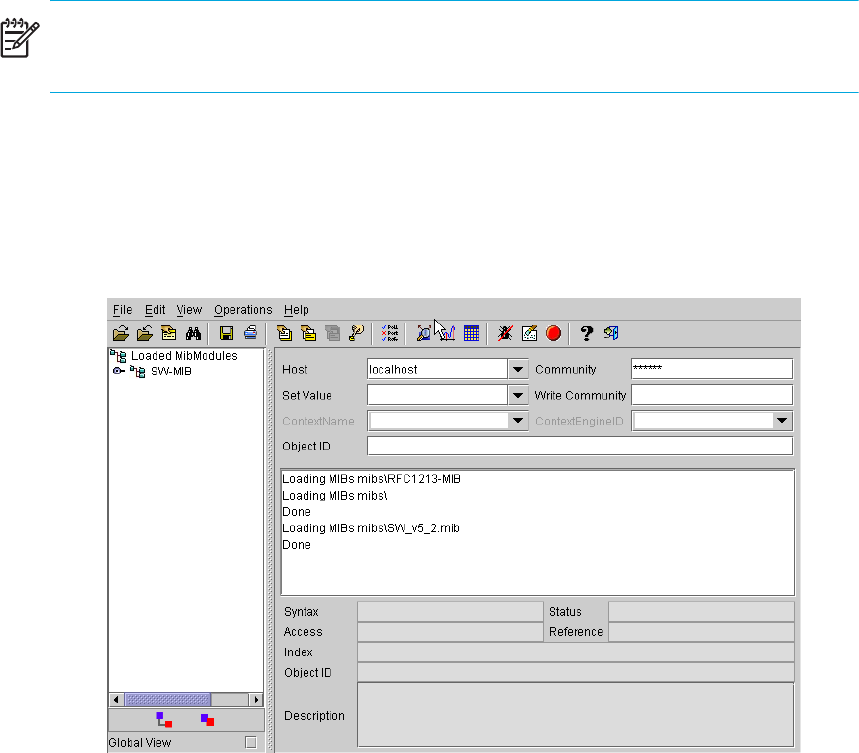Screen dimensions: 859x753
Task: Click the binoculars Find icon
Action: [x=195, y=334]
